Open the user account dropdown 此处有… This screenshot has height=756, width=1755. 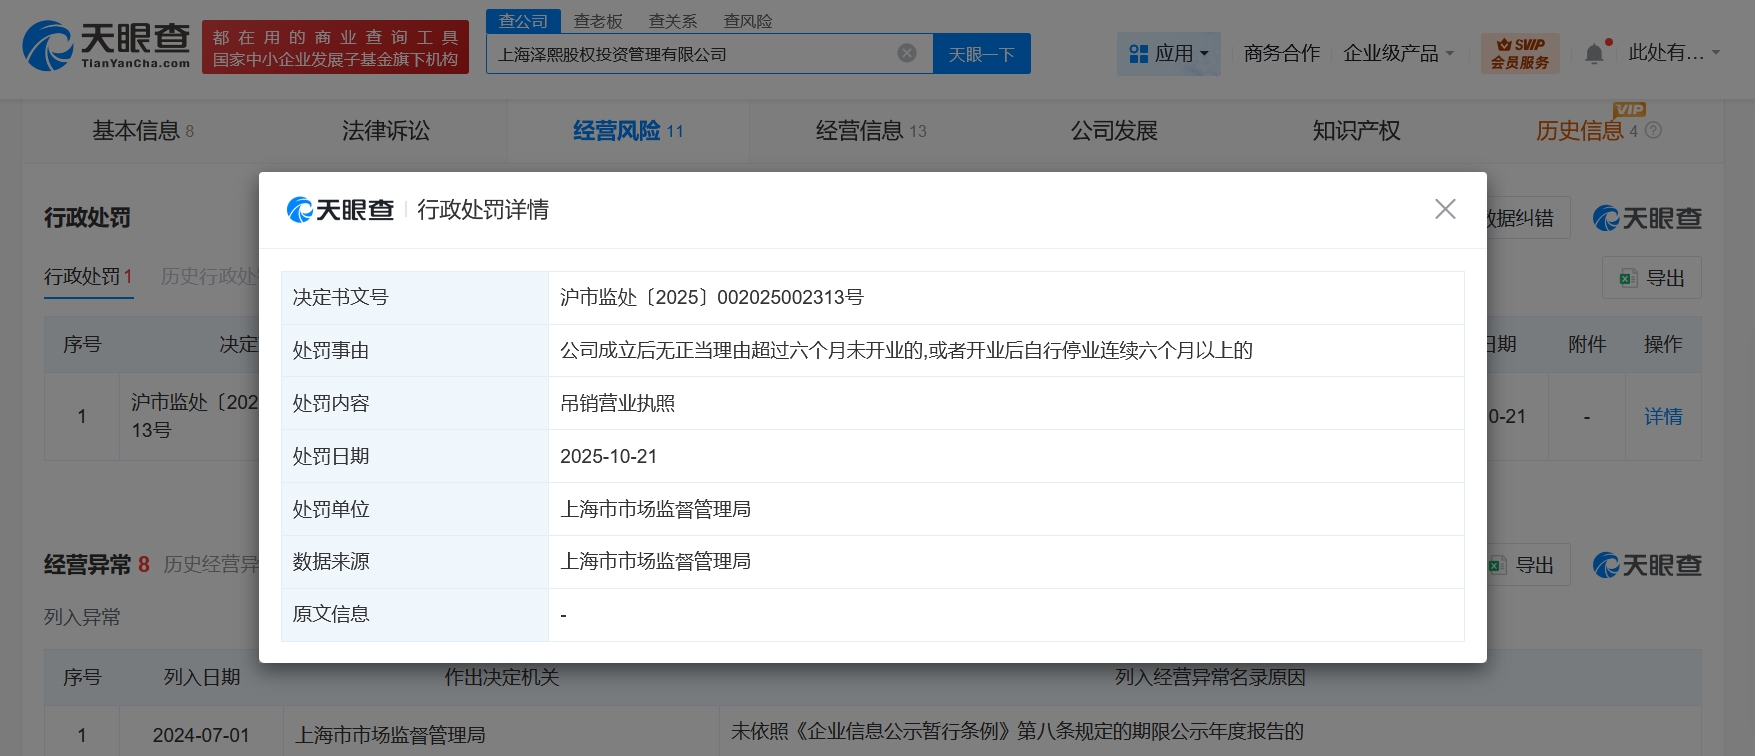(1673, 54)
